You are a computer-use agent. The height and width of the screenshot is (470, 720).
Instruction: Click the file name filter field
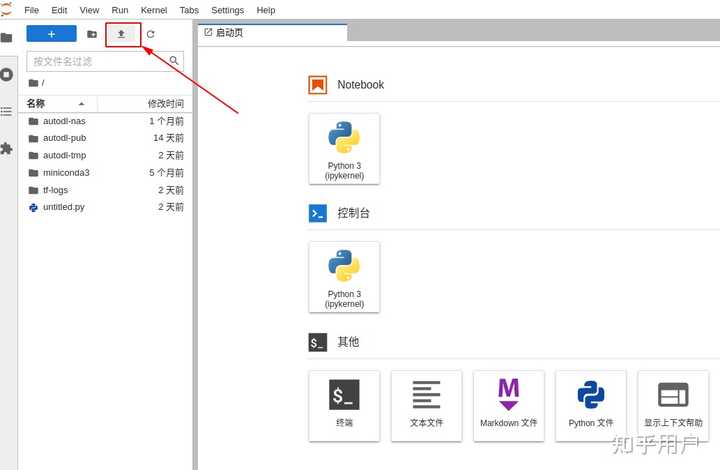105,62
